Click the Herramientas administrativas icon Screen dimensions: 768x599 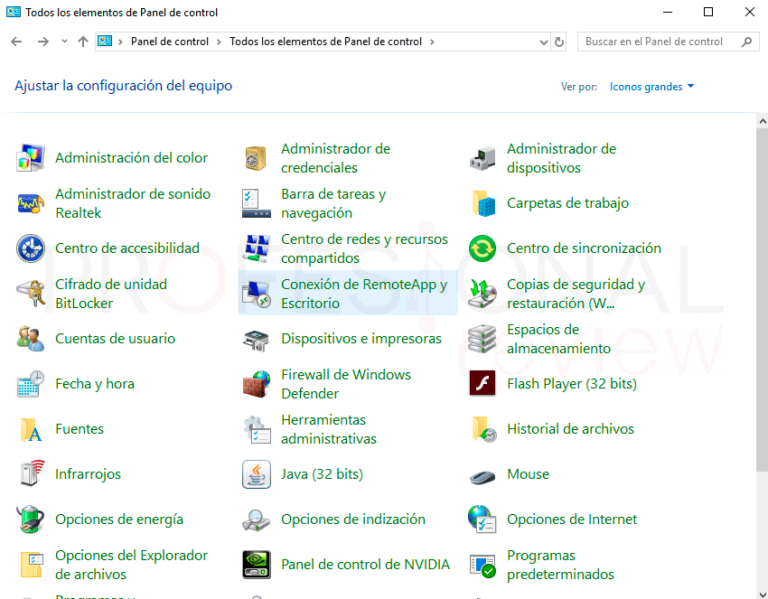[257, 430]
